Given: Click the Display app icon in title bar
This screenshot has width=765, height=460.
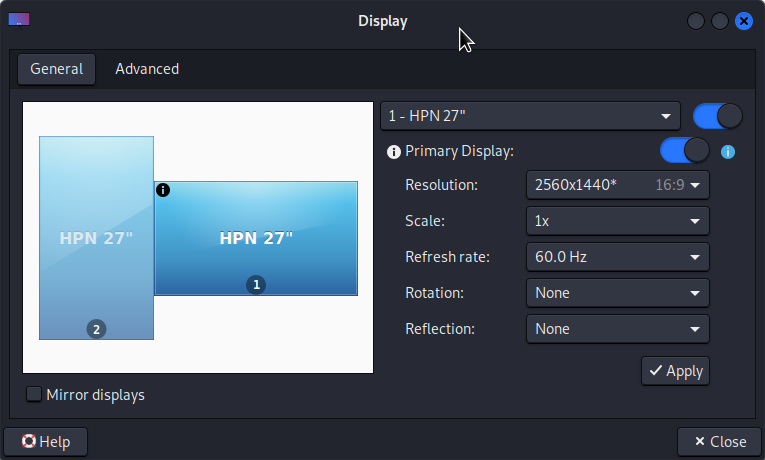Looking at the screenshot, I should pos(19,20).
